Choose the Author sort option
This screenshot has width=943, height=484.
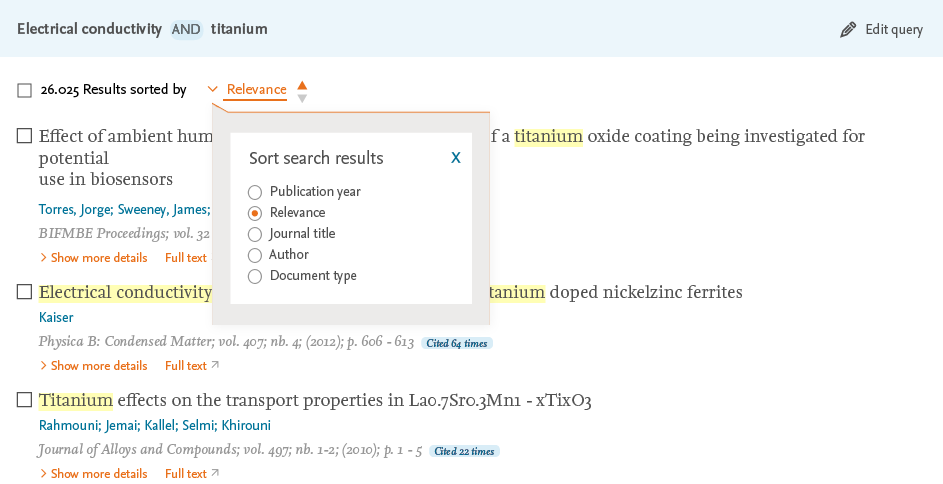255,255
